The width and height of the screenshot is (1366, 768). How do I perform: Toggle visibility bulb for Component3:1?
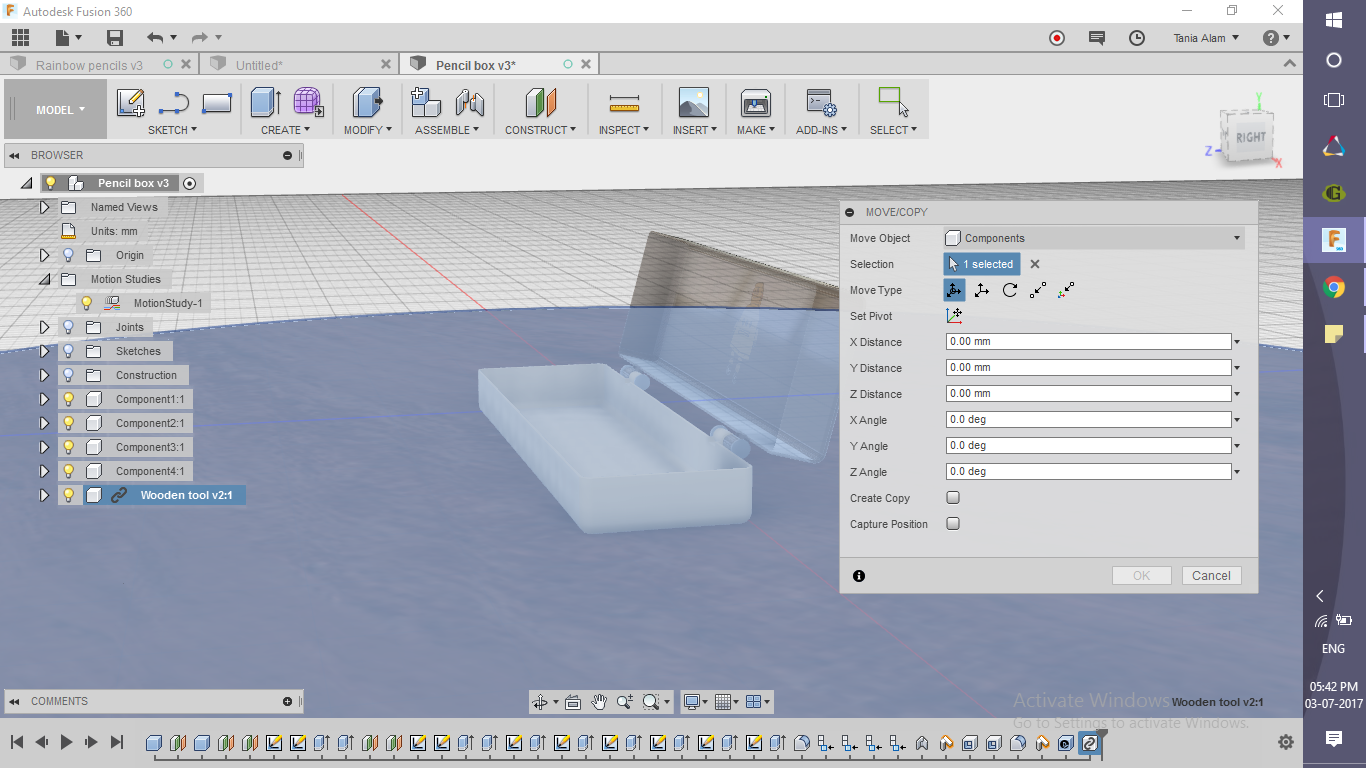68,447
